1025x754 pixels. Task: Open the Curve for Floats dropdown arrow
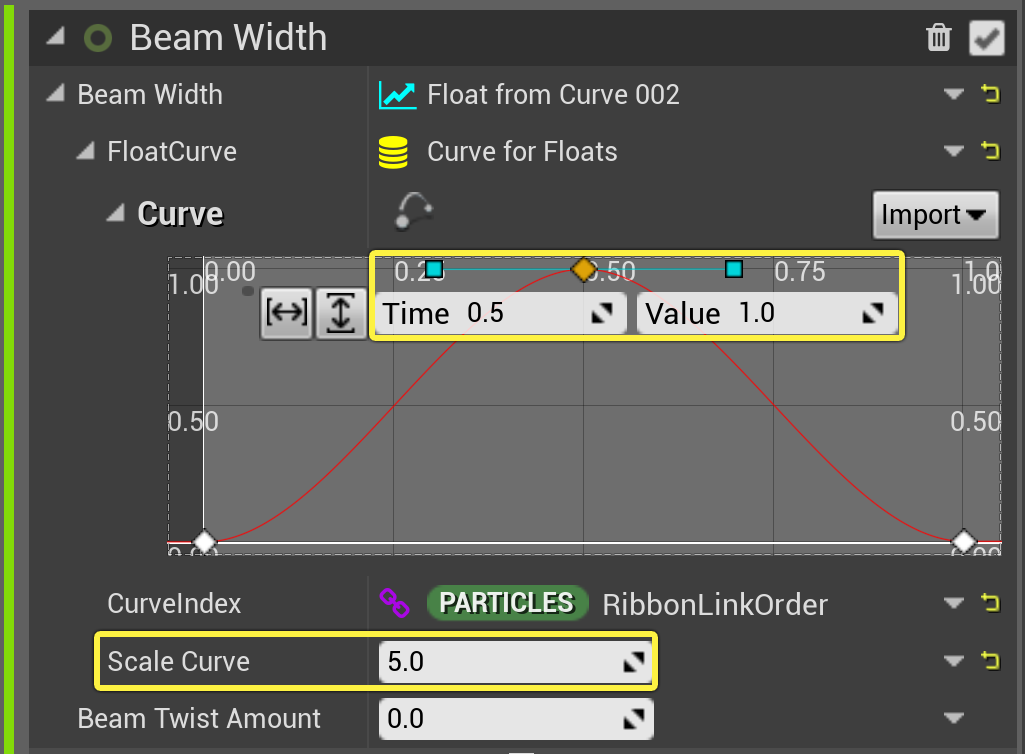point(954,151)
